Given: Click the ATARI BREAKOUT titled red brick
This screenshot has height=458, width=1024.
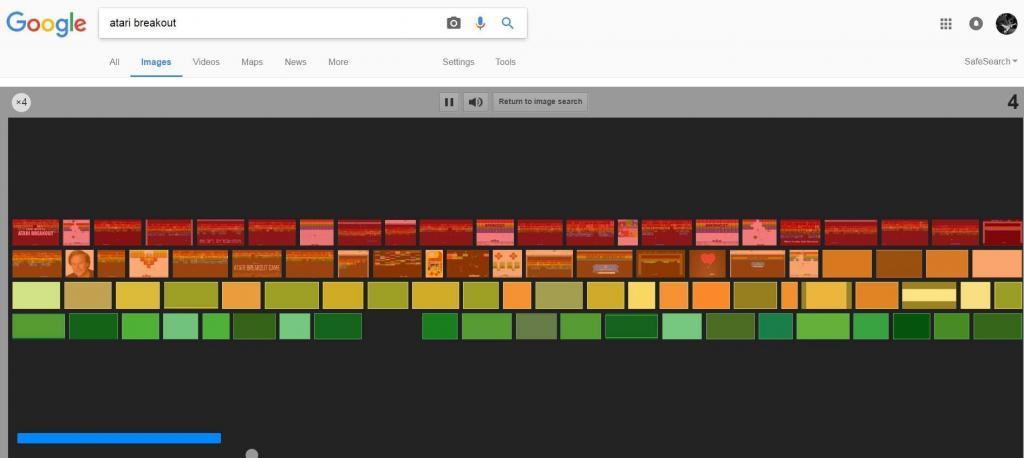Looking at the screenshot, I should [x=36, y=233].
